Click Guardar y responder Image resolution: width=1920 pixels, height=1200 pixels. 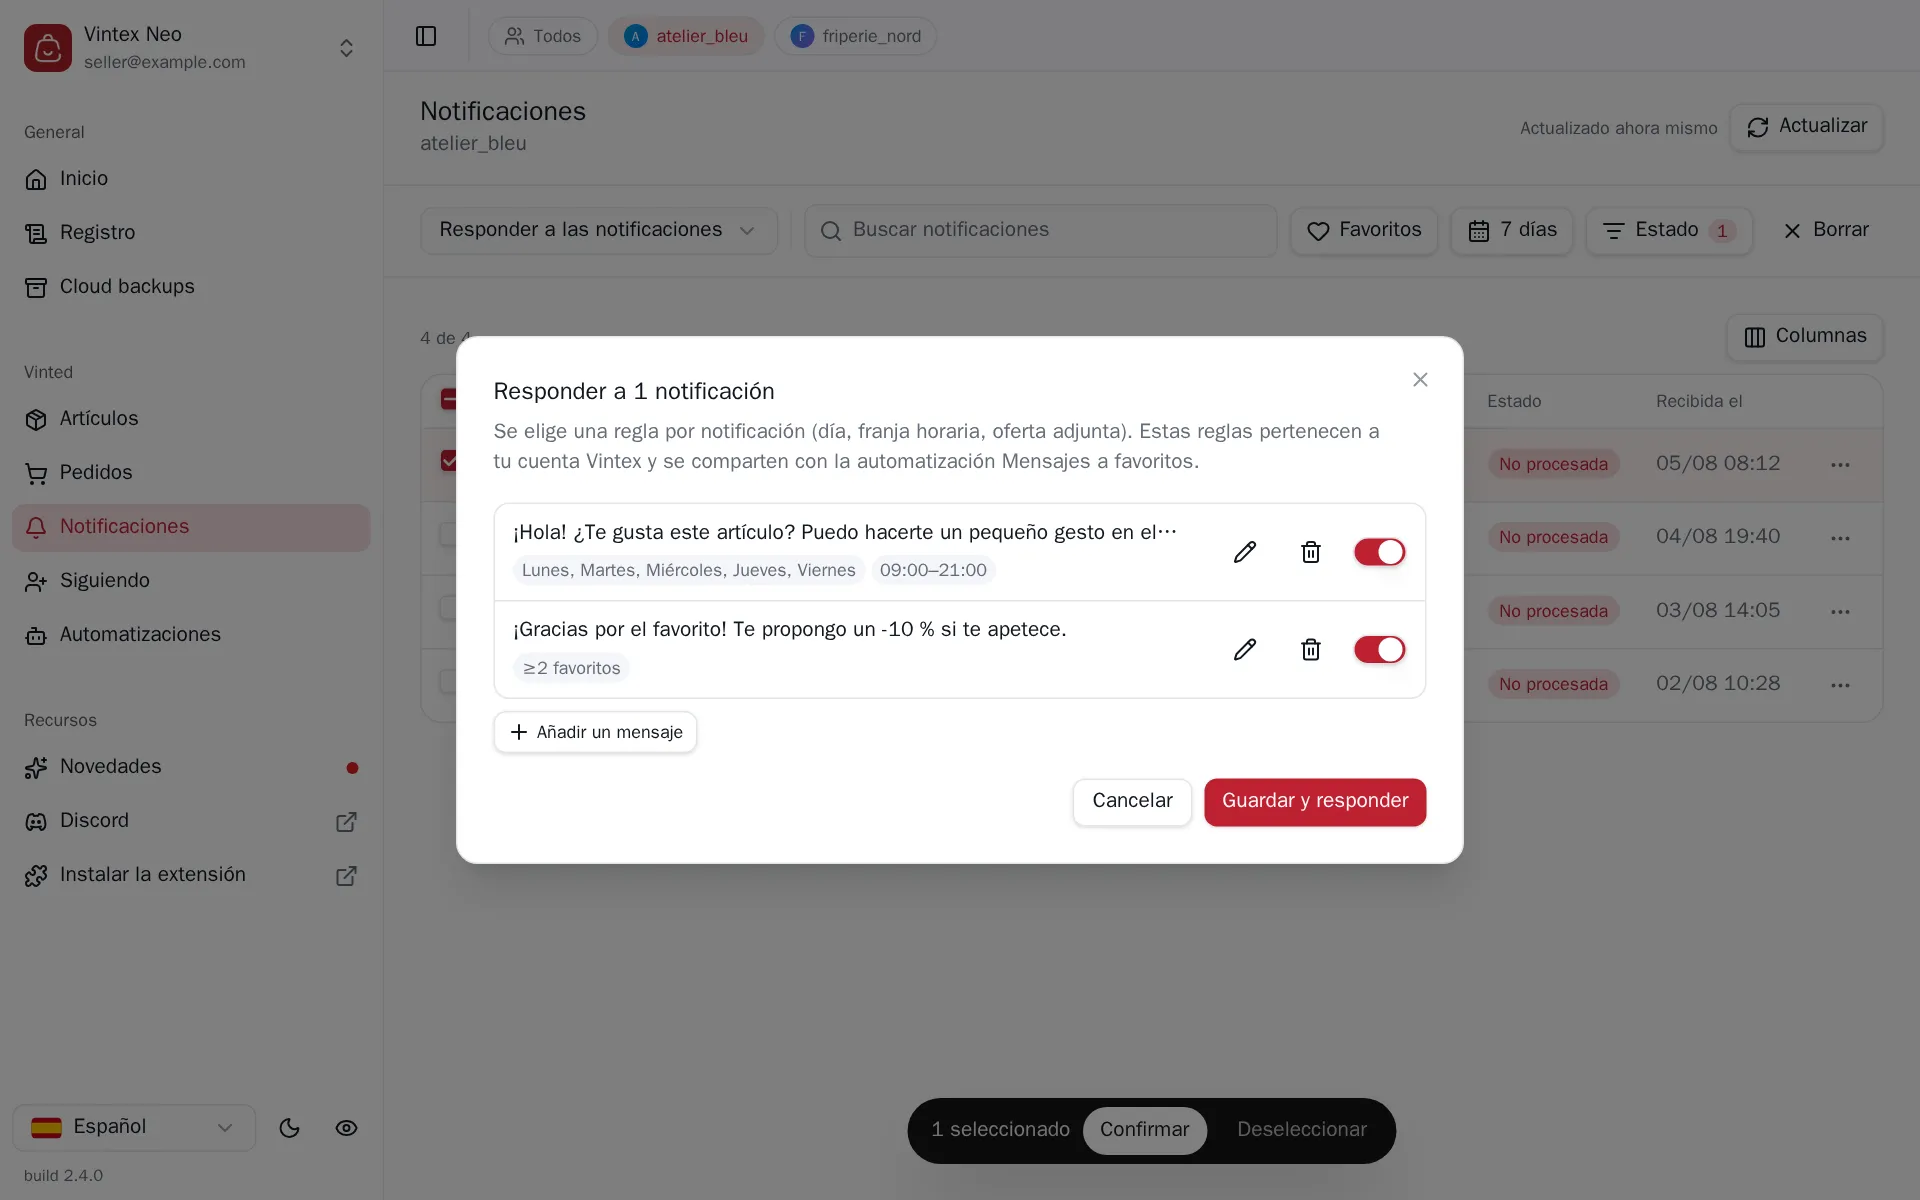tap(1315, 802)
